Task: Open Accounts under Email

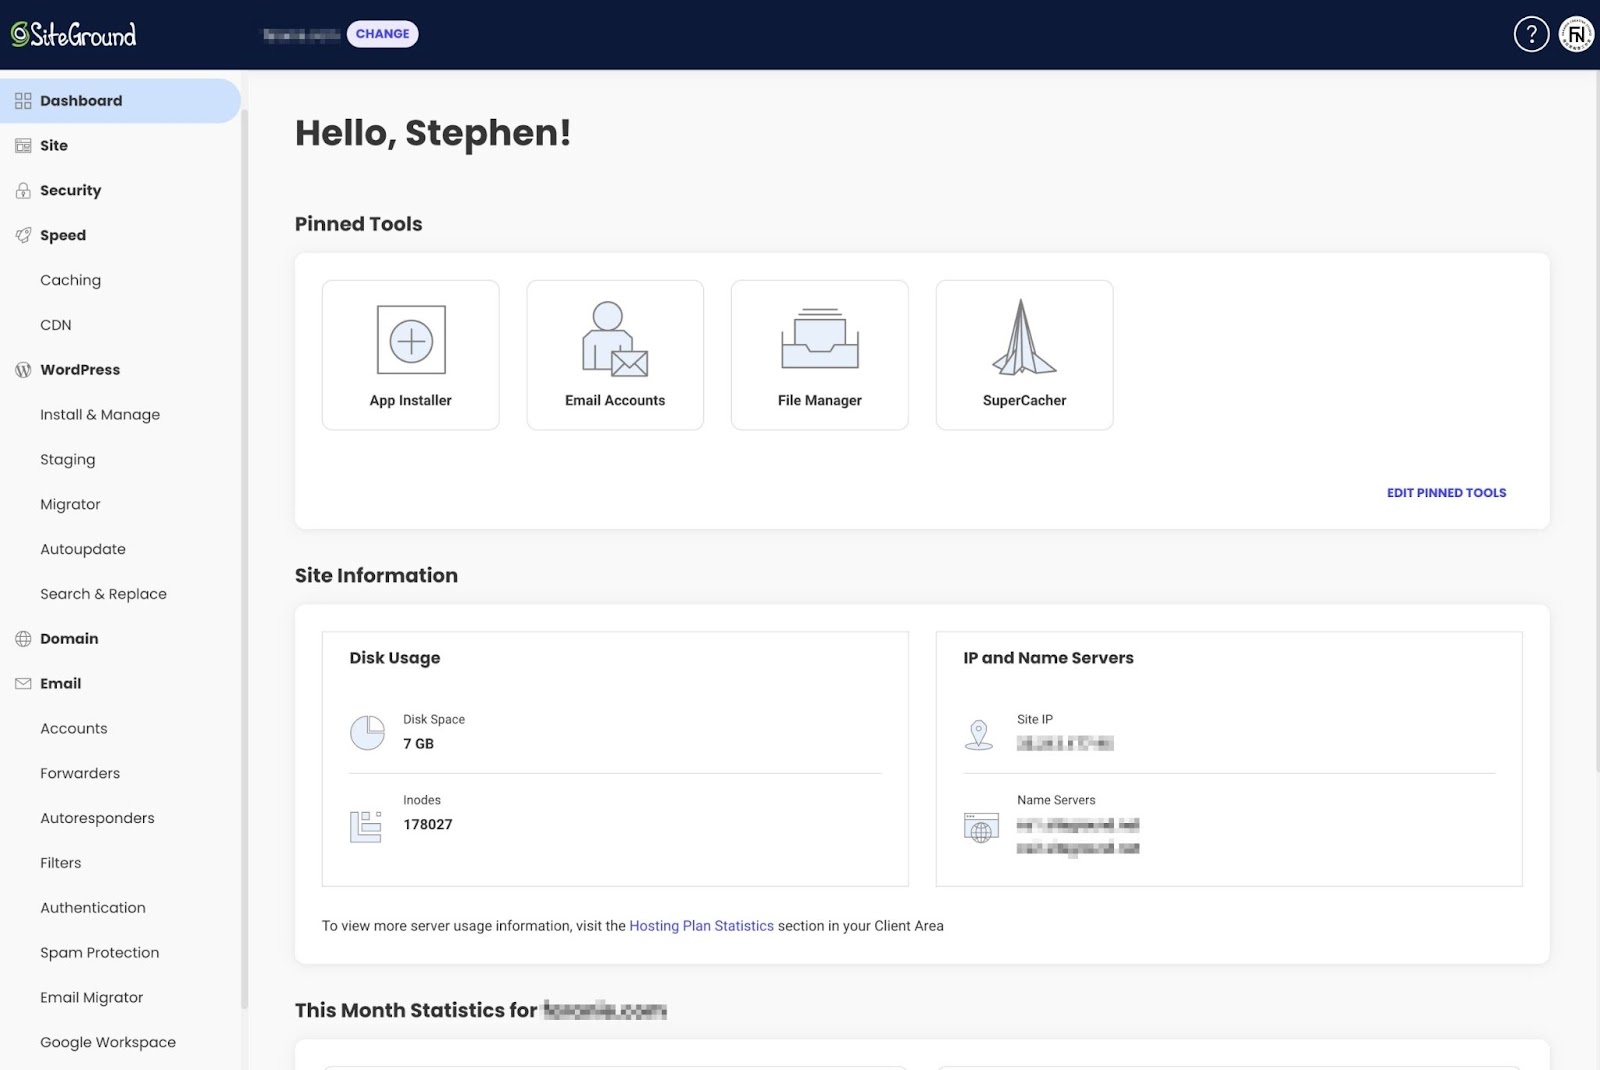Action: 74,729
